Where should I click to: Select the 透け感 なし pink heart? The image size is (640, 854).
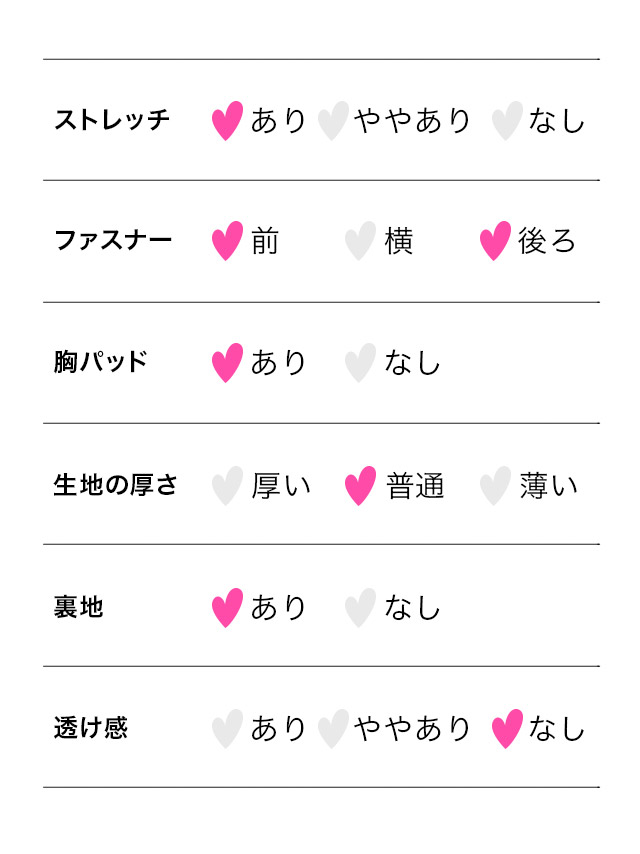click(x=508, y=729)
